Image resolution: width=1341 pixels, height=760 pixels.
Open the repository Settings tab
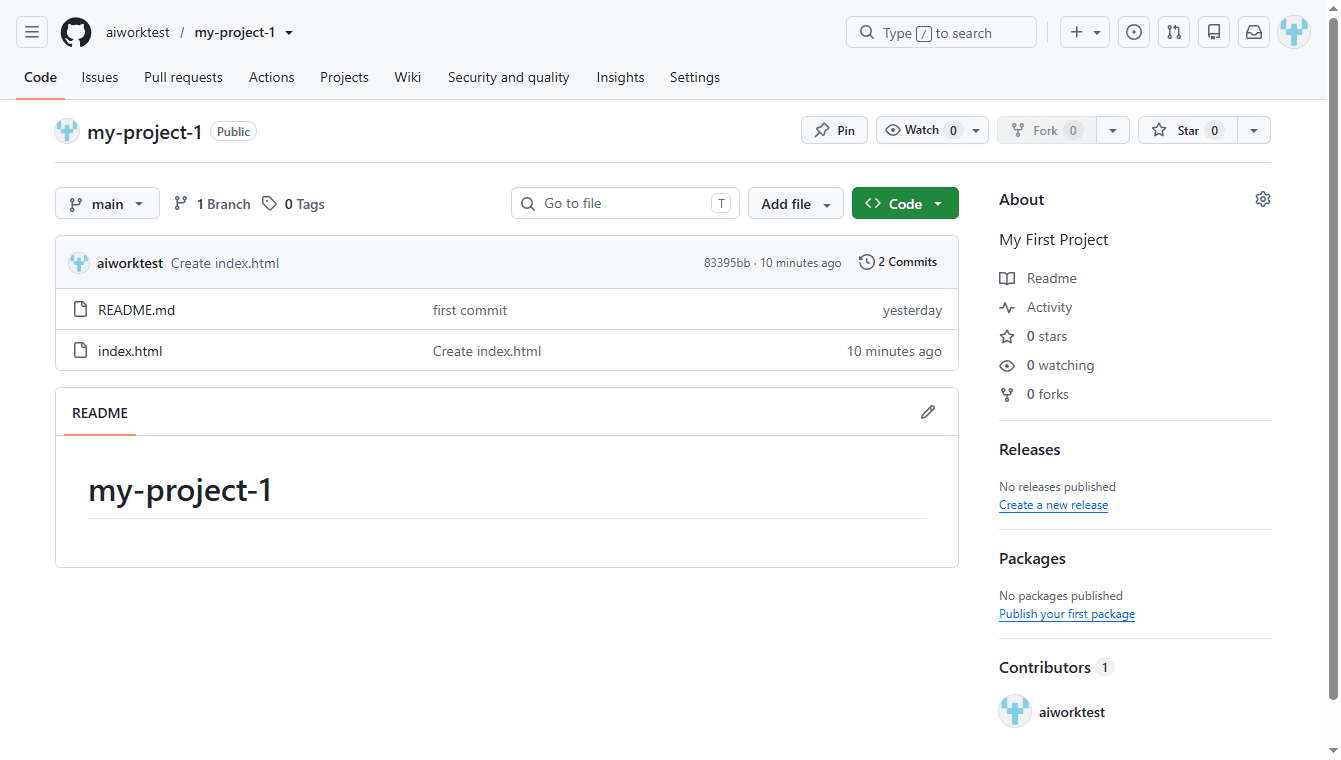[695, 77]
